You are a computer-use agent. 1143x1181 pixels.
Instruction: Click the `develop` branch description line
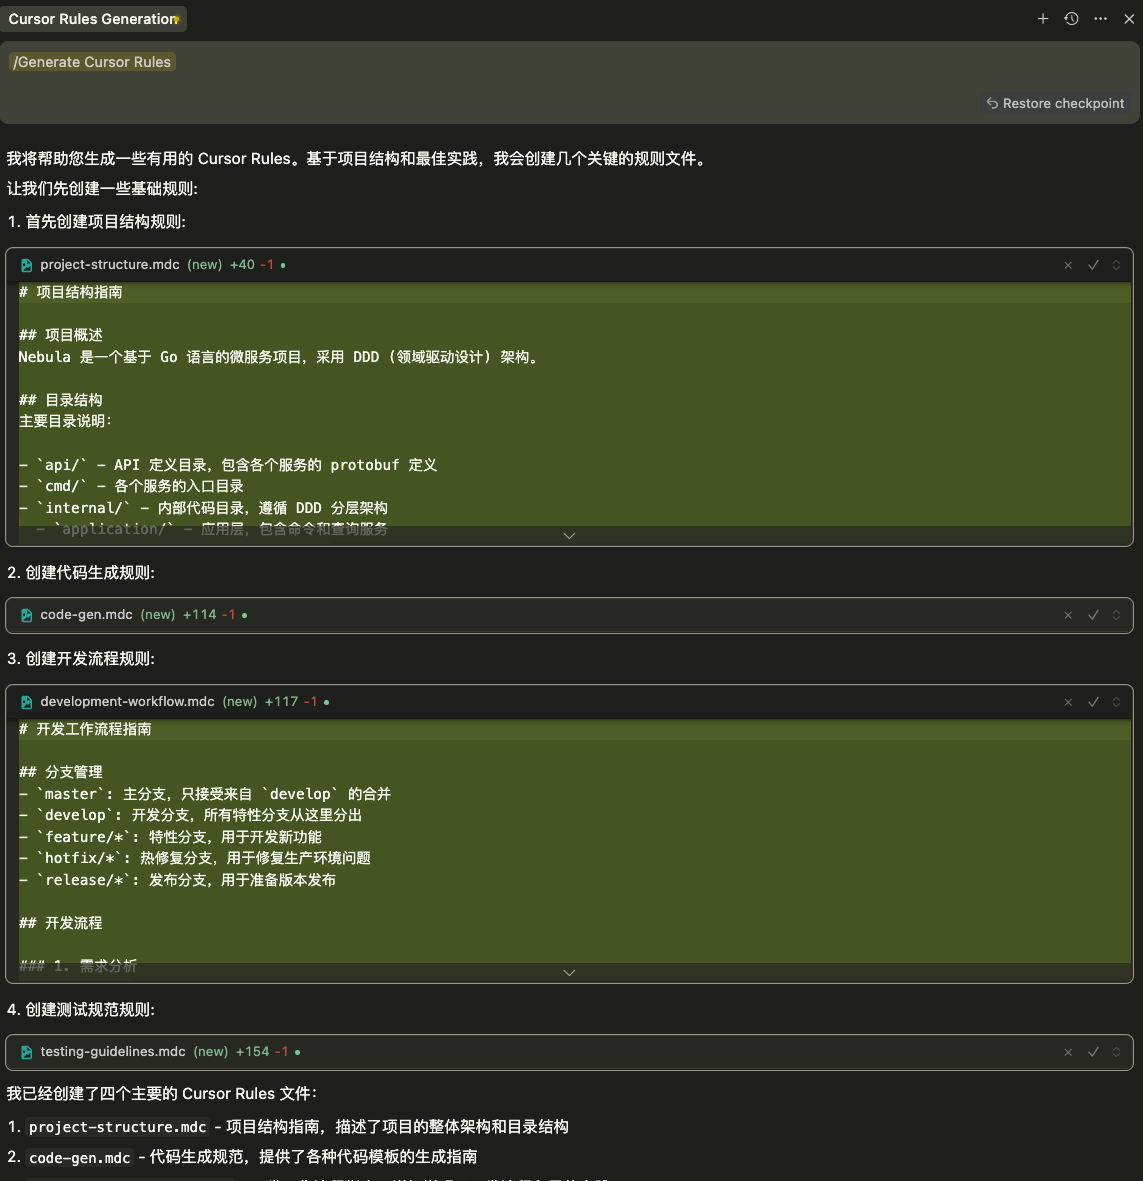190,815
